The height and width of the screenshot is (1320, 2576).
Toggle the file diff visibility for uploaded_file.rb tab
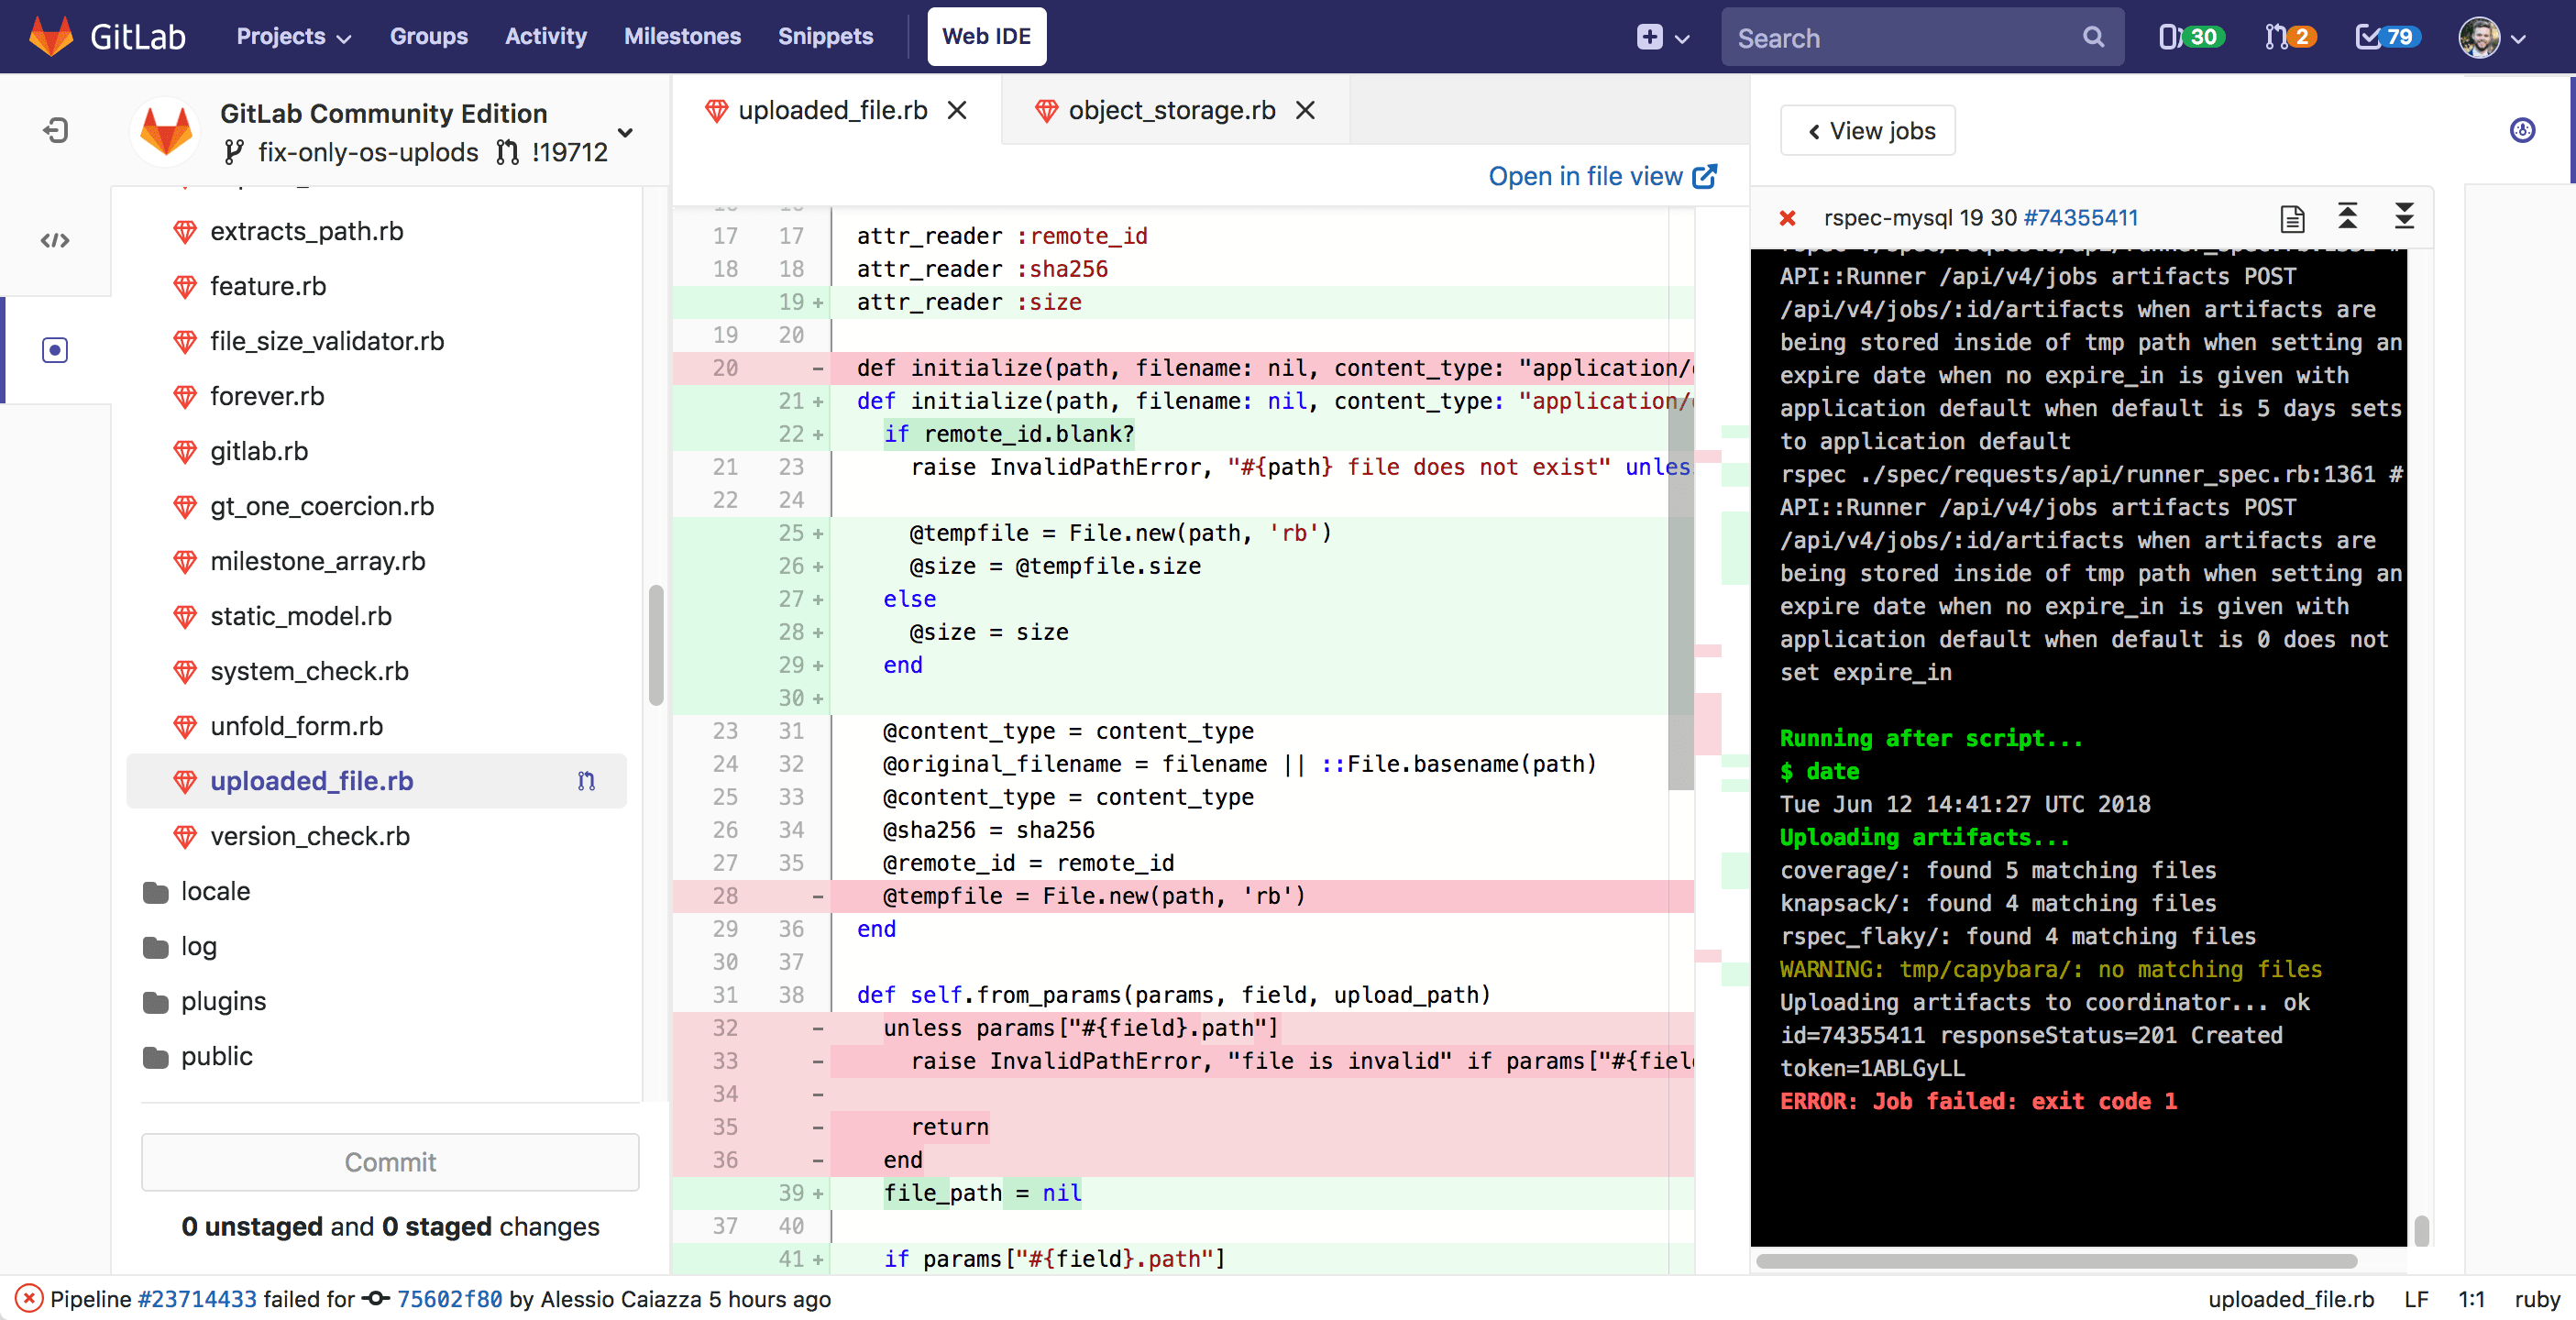(584, 779)
